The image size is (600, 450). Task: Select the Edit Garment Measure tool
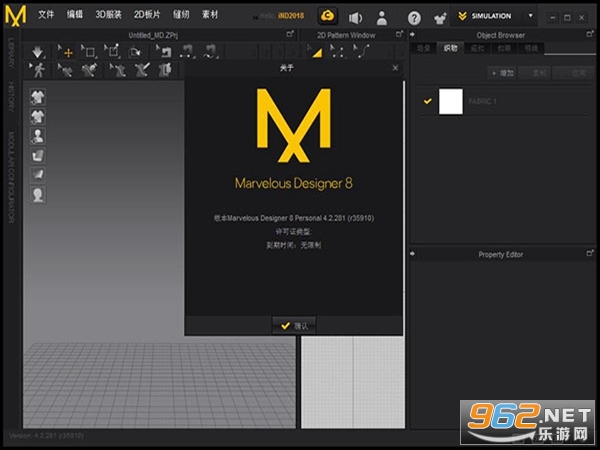(x=117, y=70)
